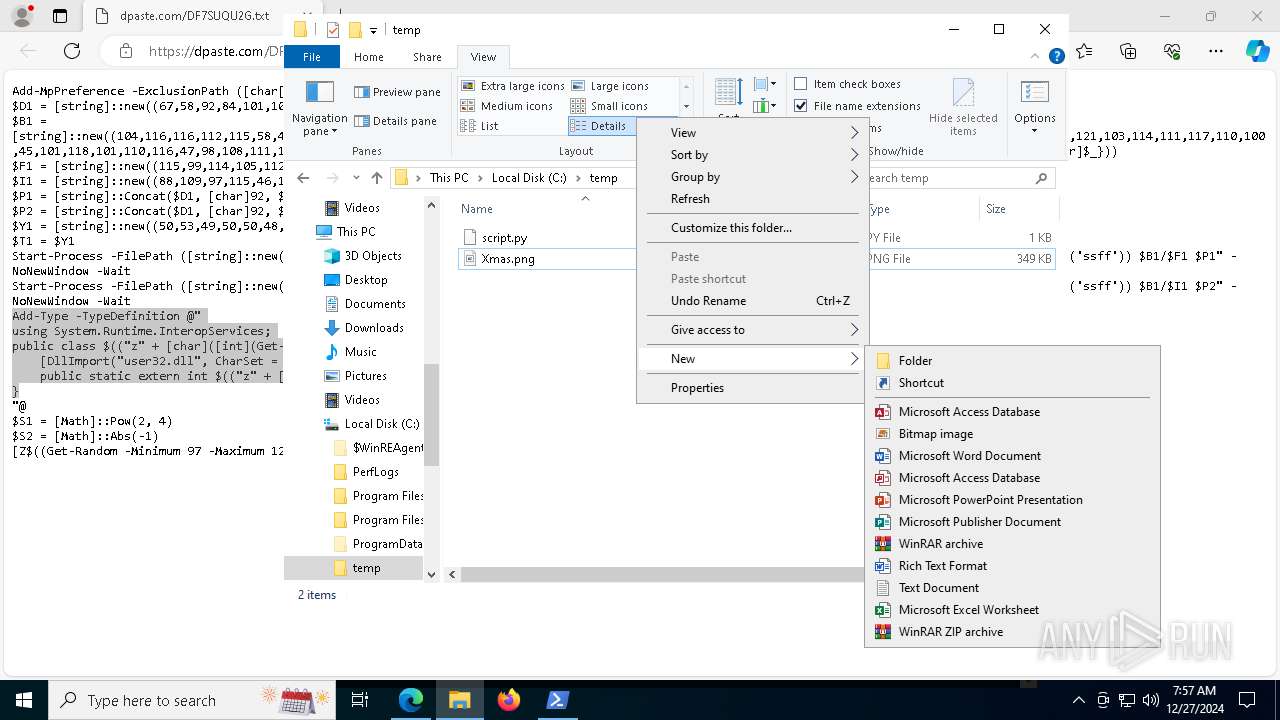
Task: Toggle the Preview pane
Action: [x=397, y=92]
